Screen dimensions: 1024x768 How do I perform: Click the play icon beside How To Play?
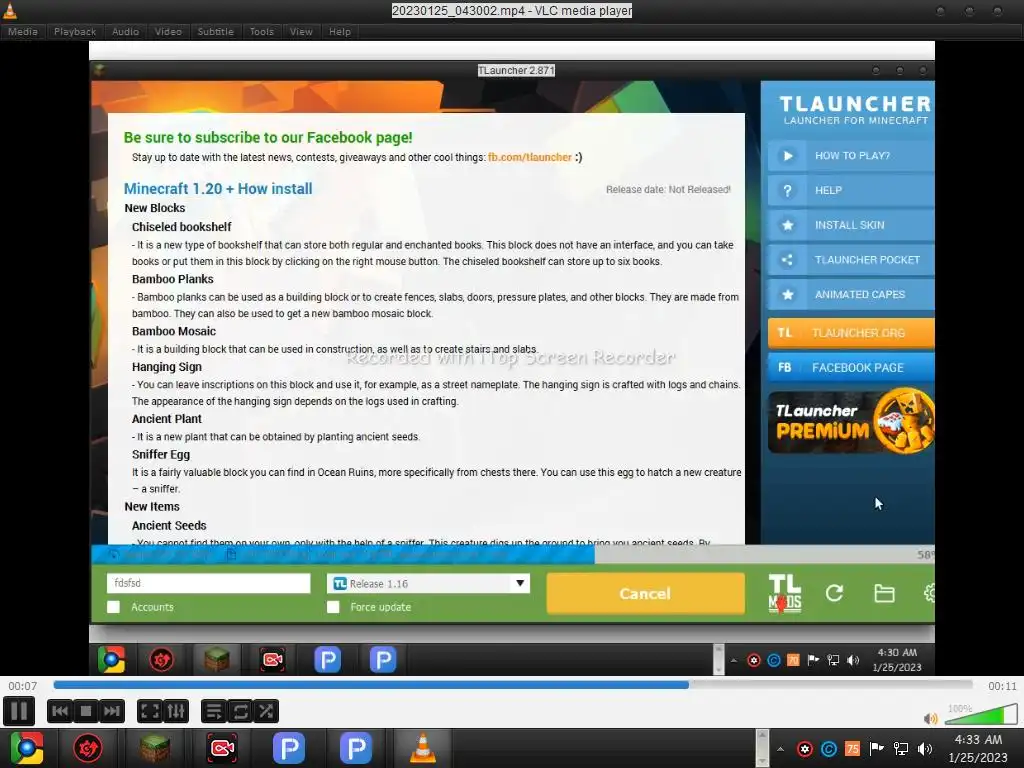788,155
